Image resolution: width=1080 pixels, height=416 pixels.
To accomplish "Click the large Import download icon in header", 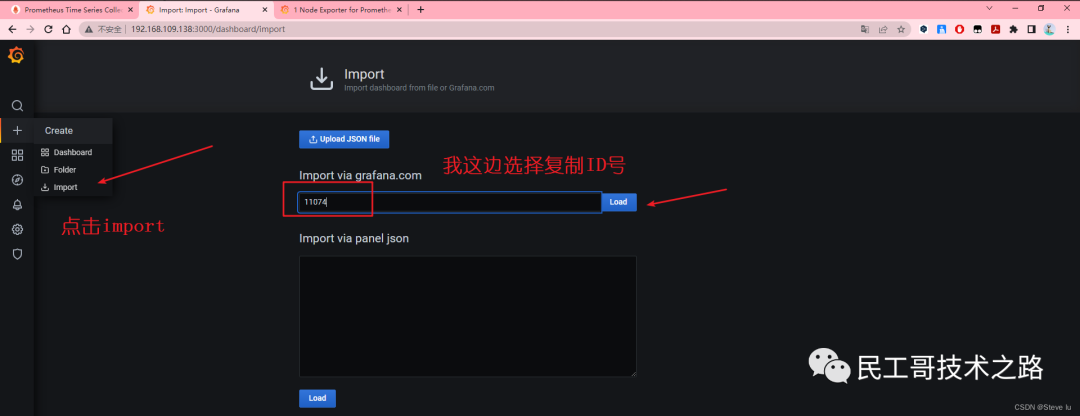I will (x=321, y=79).
